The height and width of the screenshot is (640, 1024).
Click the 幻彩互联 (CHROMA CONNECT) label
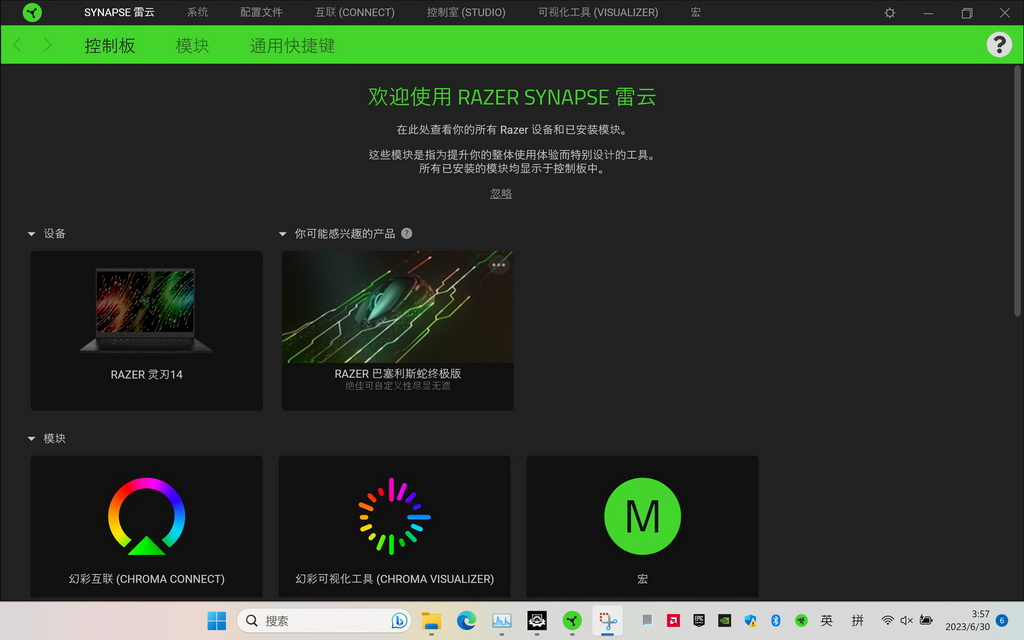[x=146, y=579]
